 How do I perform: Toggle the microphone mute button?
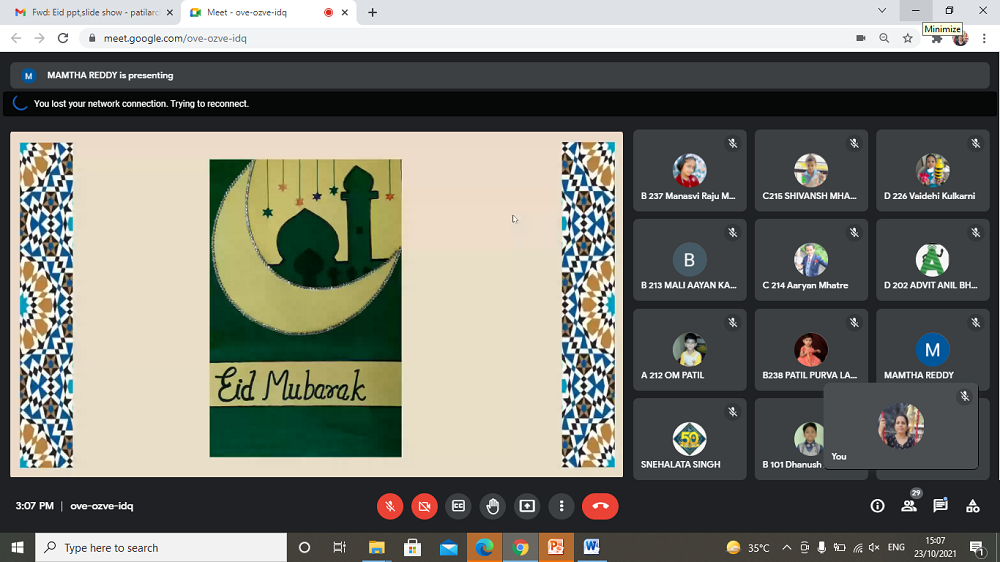390,506
